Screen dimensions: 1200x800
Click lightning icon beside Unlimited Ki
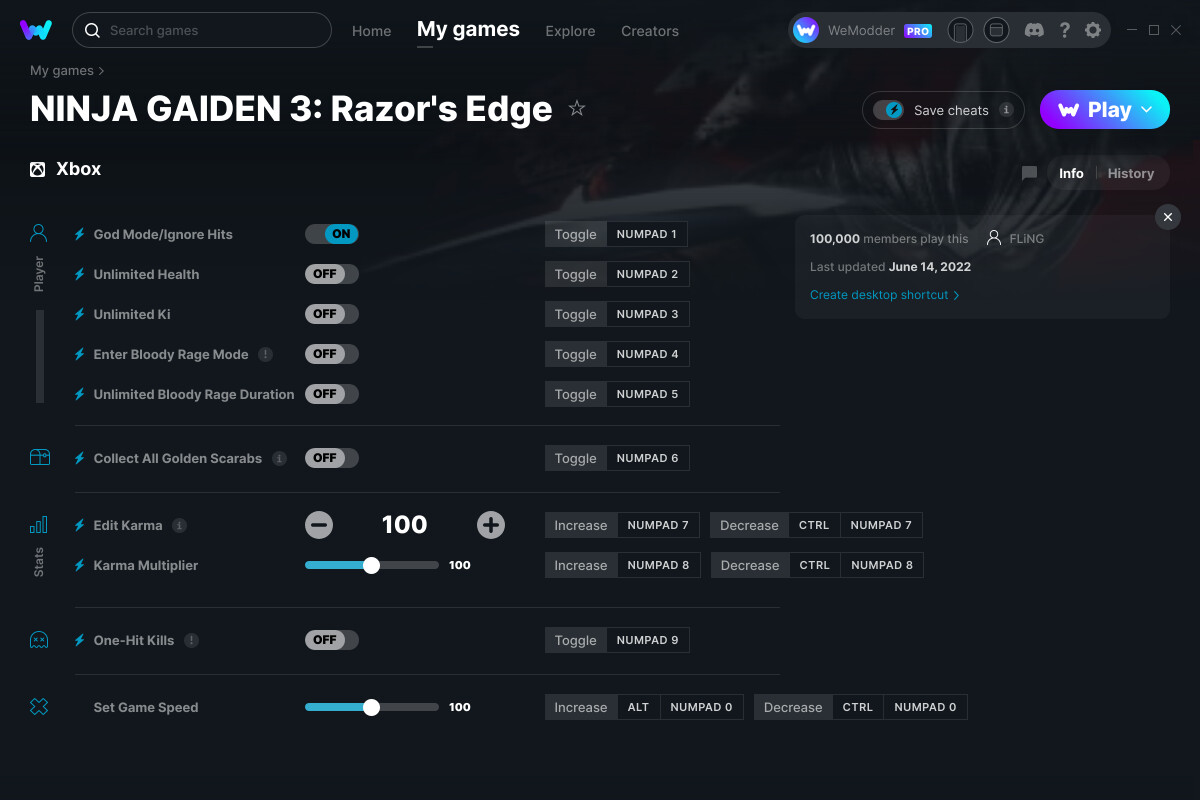(x=80, y=314)
